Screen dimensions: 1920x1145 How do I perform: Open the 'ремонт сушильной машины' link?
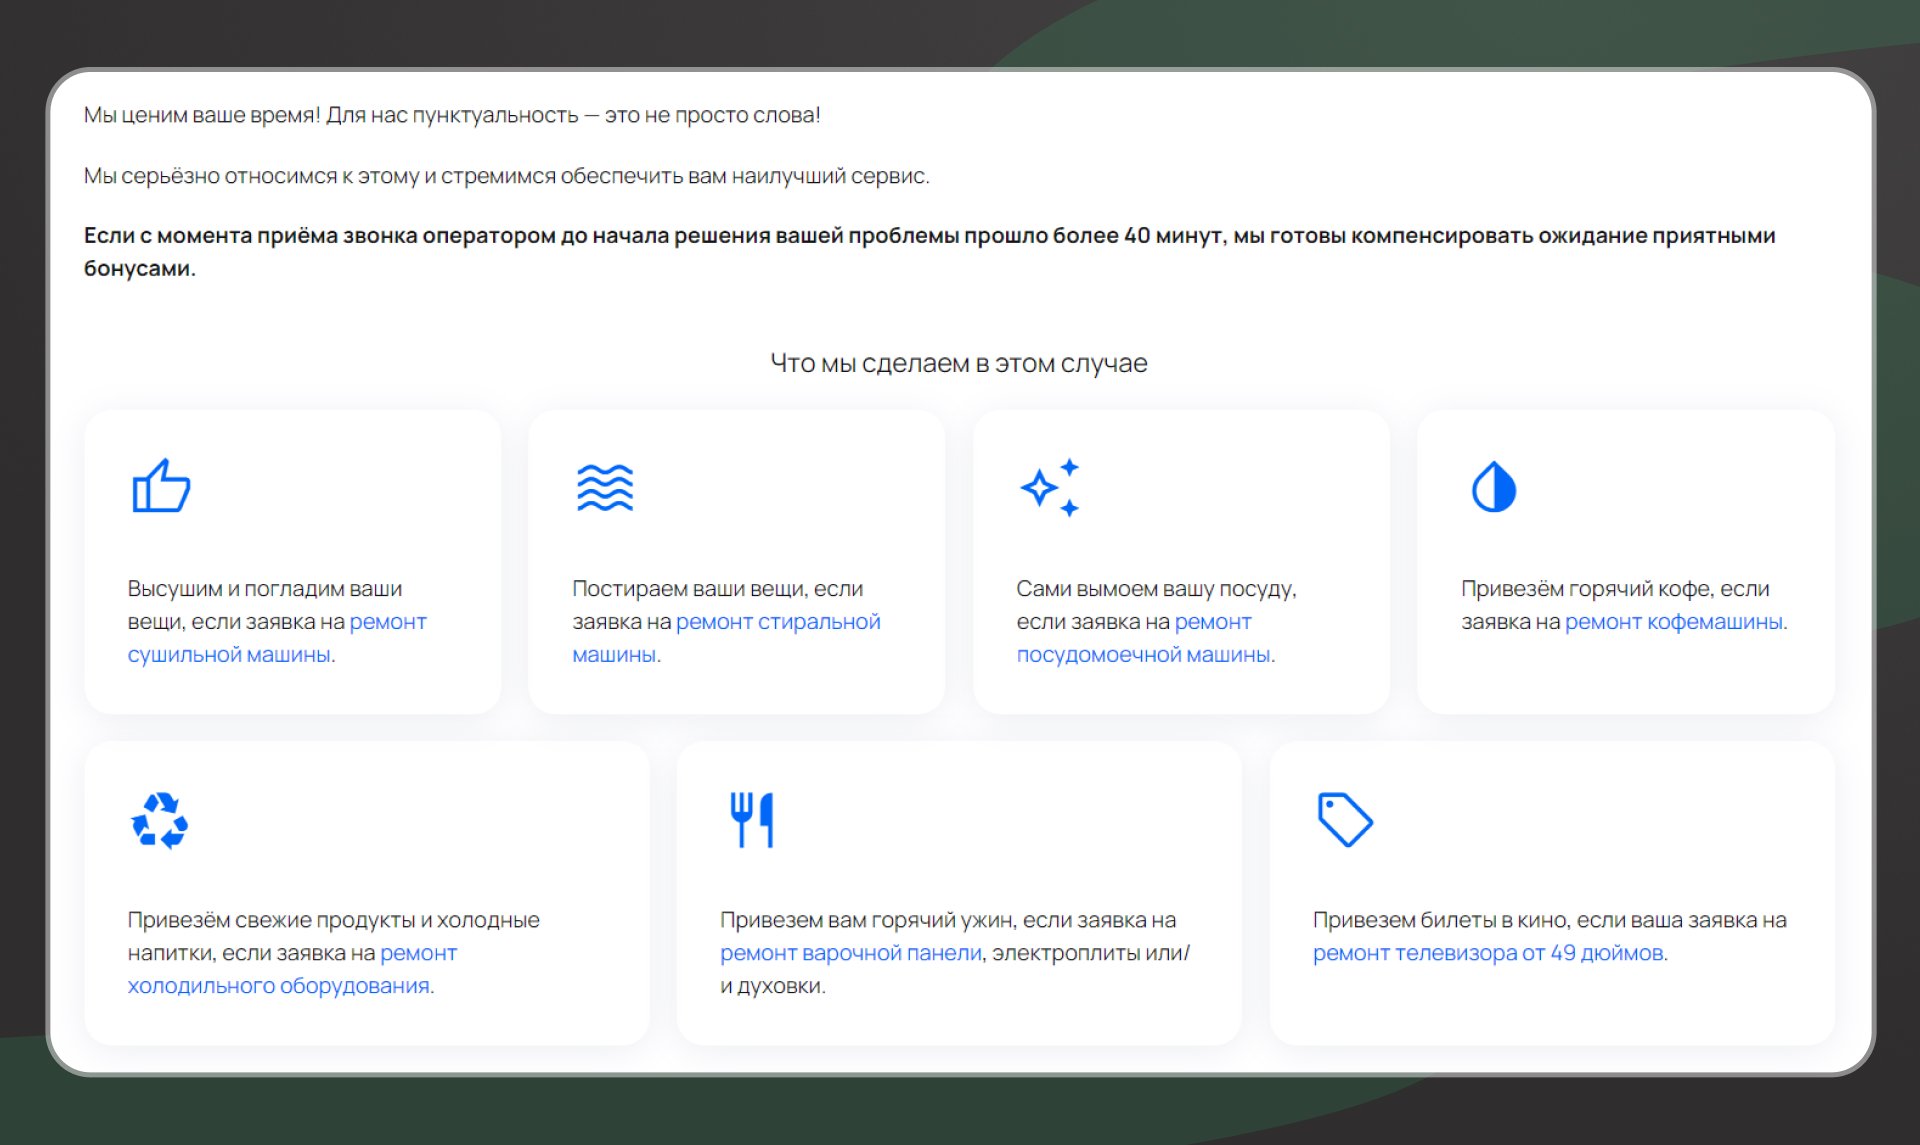(229, 654)
